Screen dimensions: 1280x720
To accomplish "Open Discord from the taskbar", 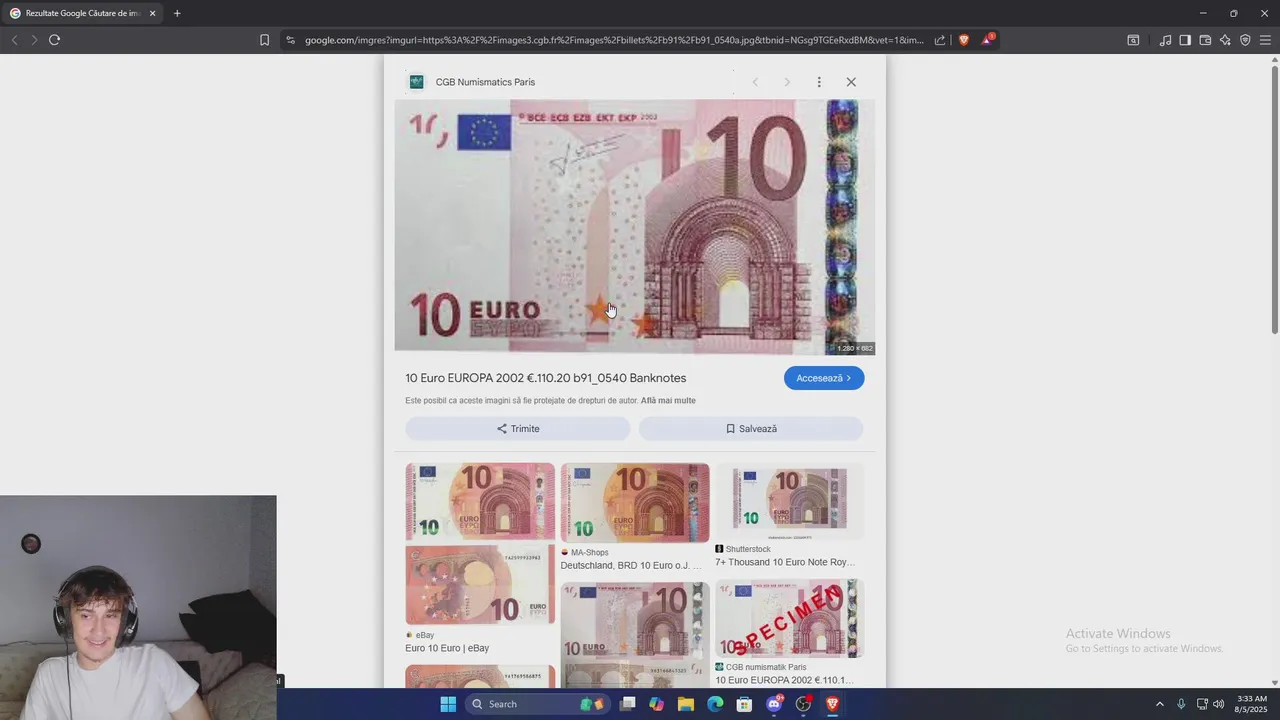I will (x=774, y=704).
